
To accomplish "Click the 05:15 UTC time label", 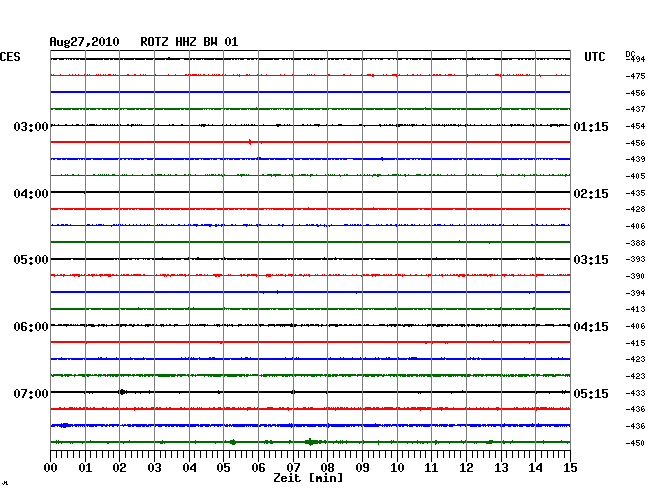I will (x=591, y=393).
